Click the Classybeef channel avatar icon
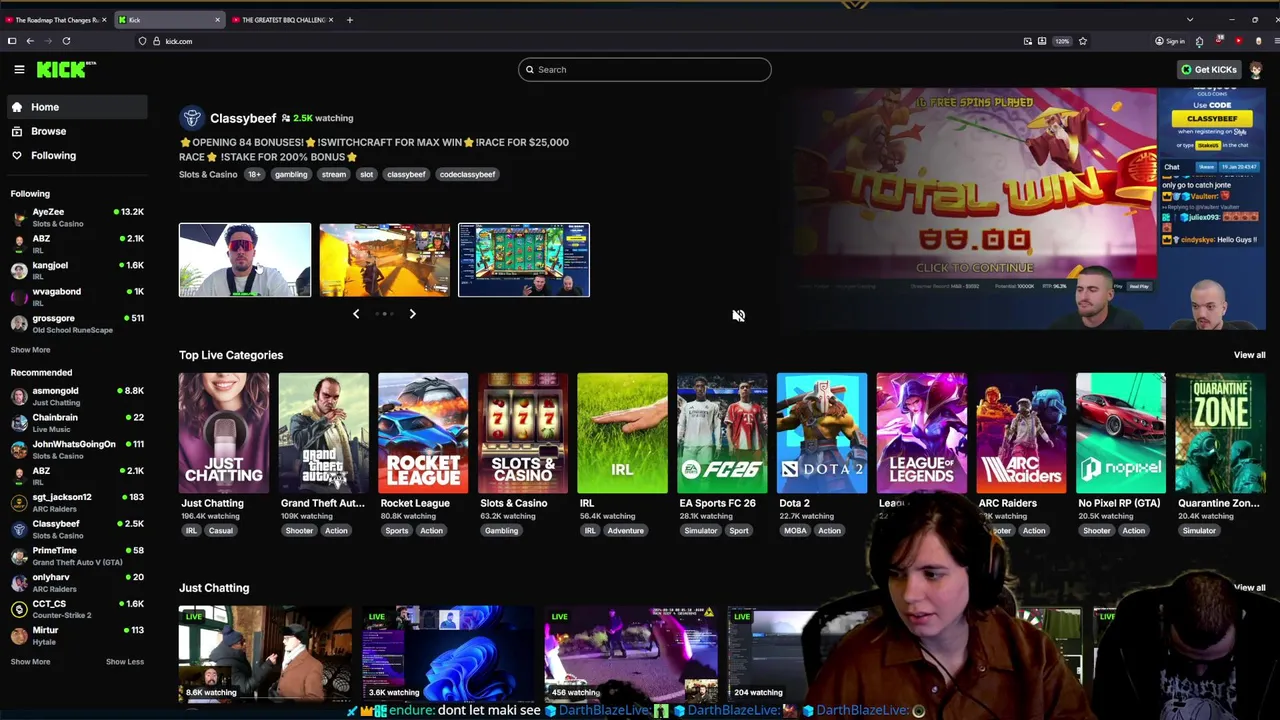 (x=192, y=118)
